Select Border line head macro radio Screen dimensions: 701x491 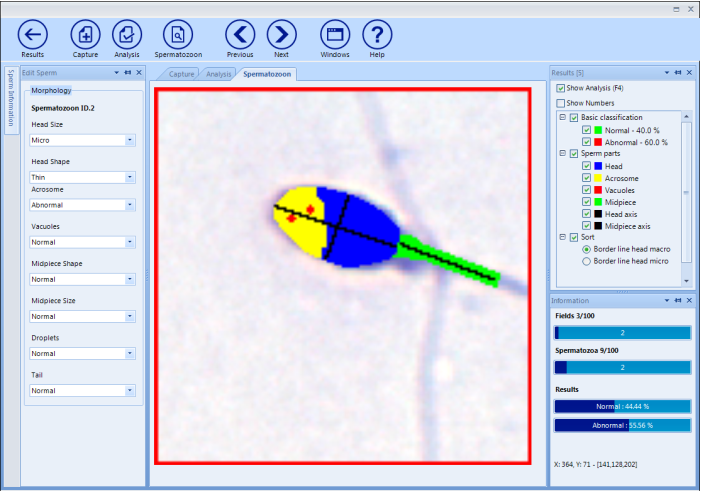pyautogui.click(x=587, y=249)
